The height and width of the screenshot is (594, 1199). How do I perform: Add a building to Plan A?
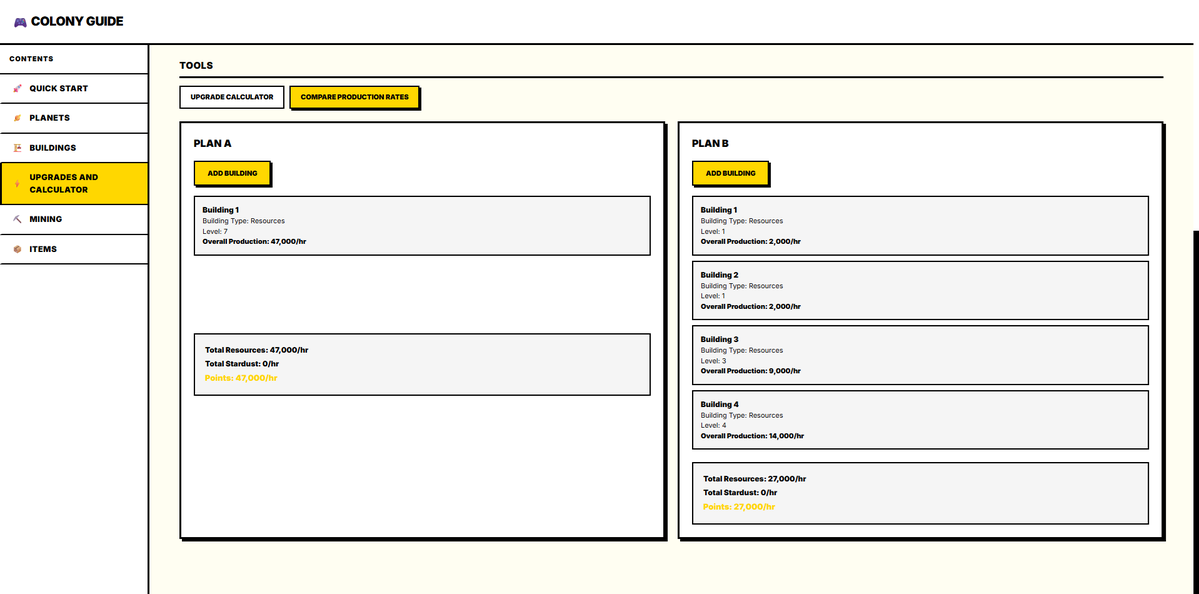coord(232,174)
